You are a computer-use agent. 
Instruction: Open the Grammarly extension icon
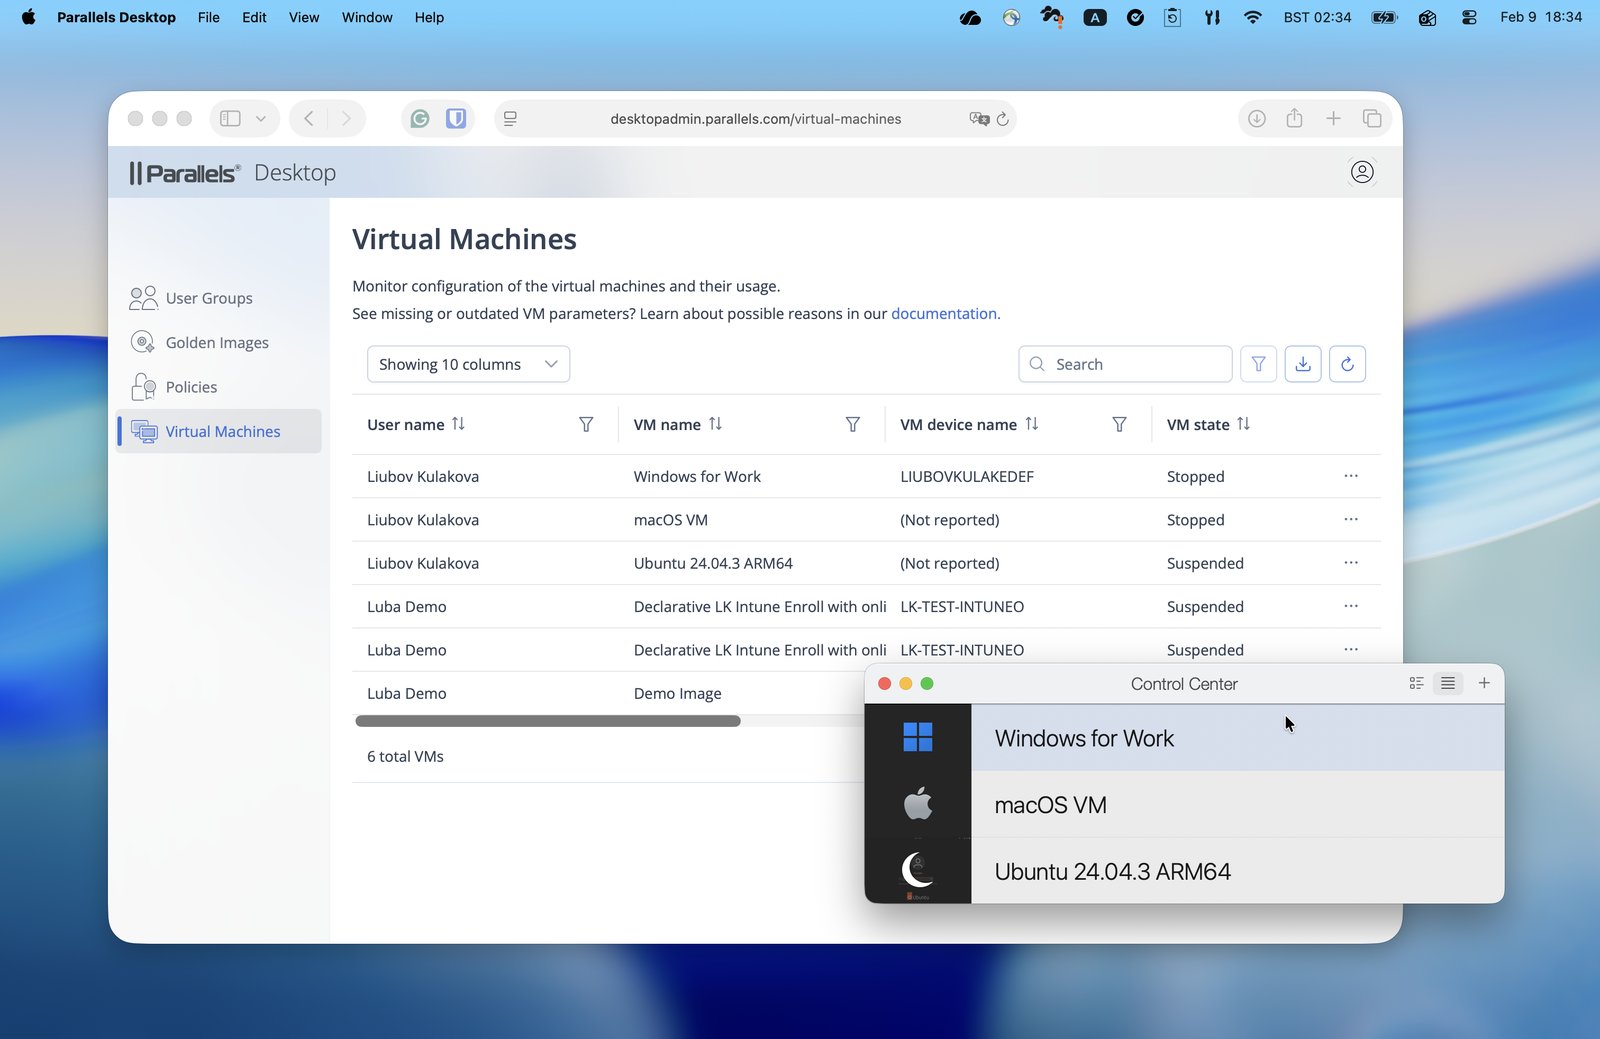click(420, 119)
